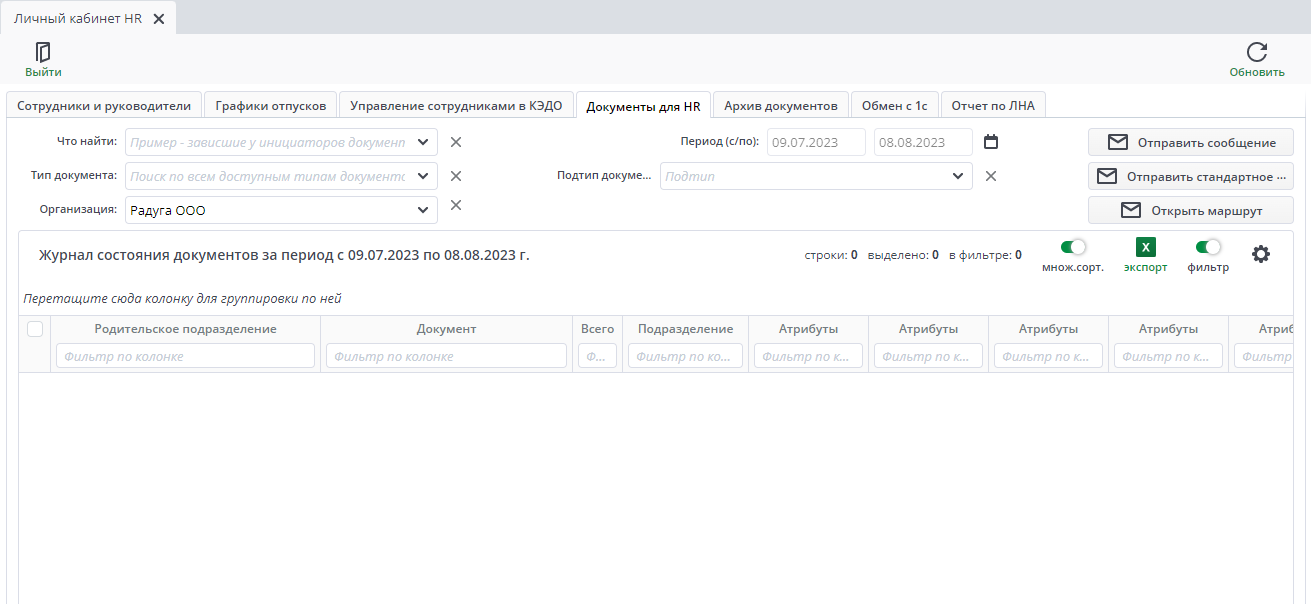
Task: Tick the select-all checkbox in table header
Action: point(35,329)
